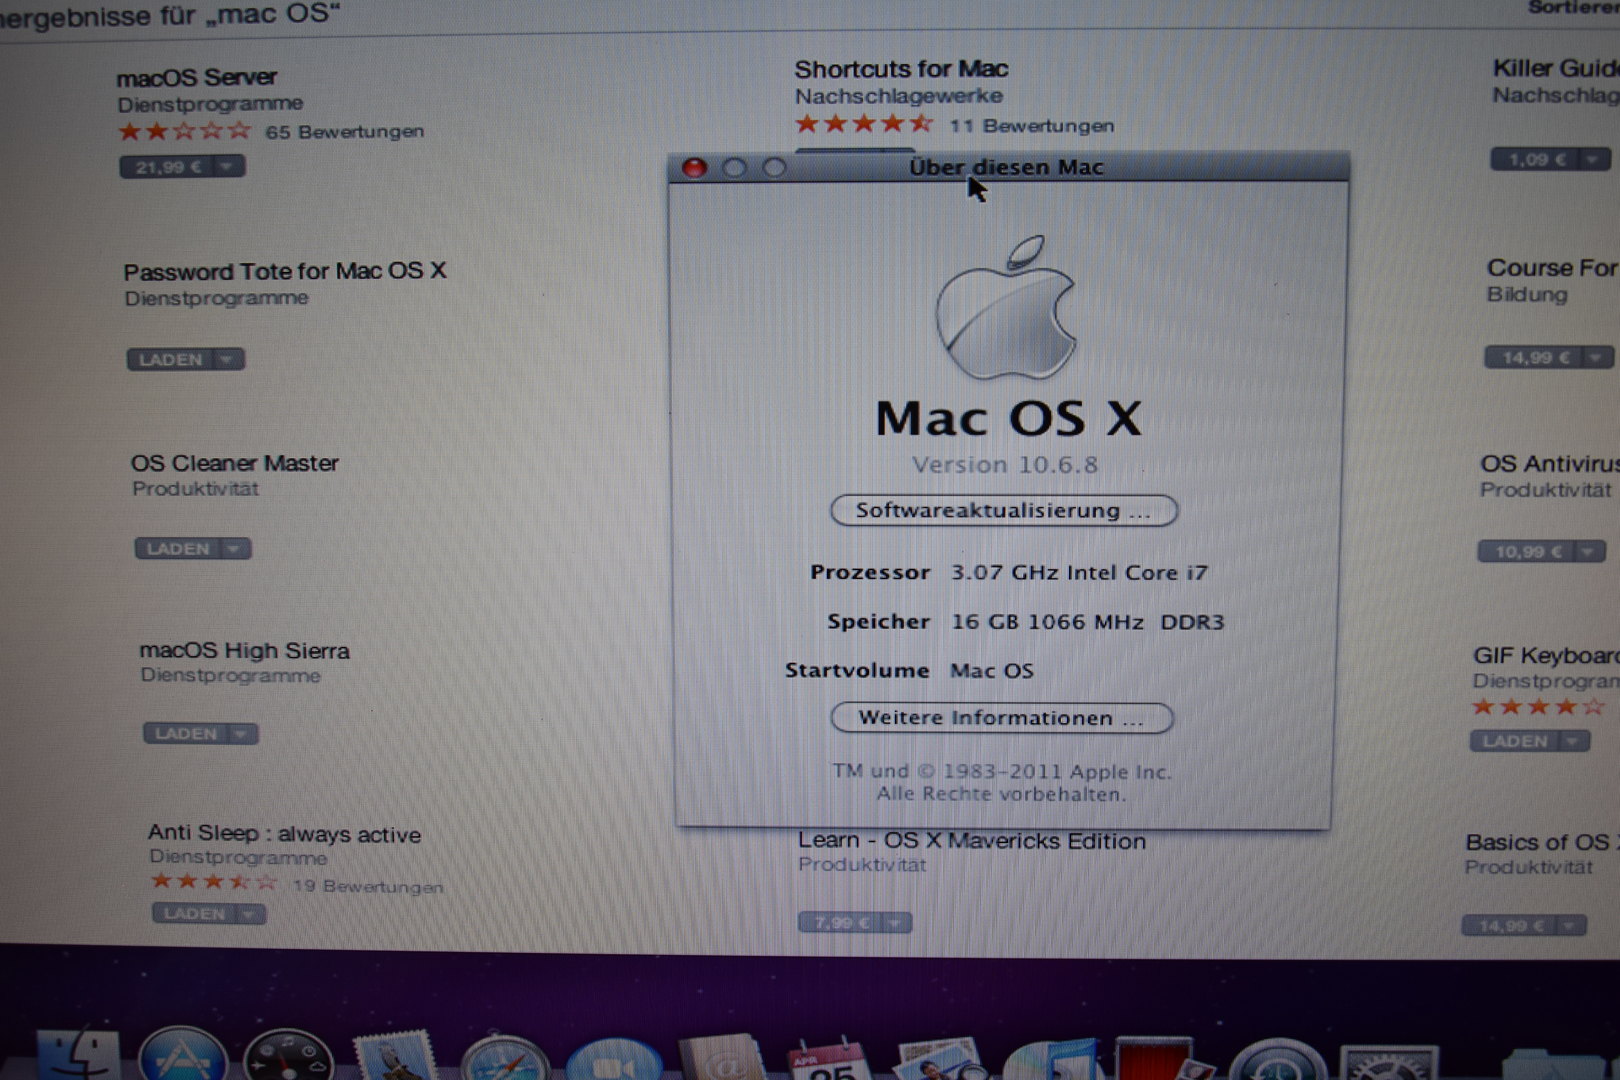Open the GIF Keyboard app page

tap(1545, 656)
